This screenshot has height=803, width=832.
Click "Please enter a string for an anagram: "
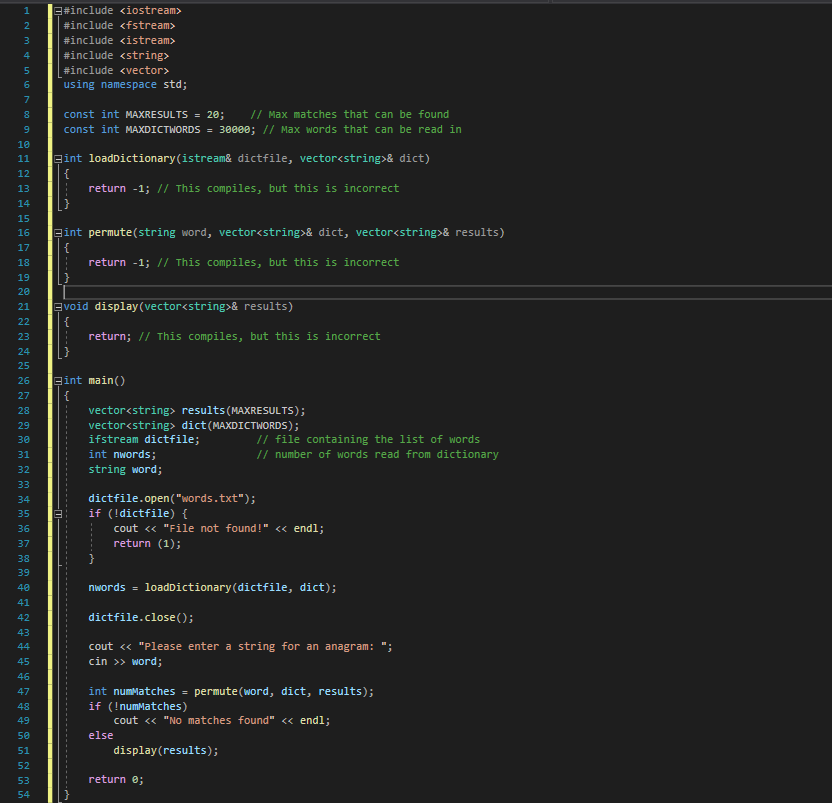(x=265, y=646)
